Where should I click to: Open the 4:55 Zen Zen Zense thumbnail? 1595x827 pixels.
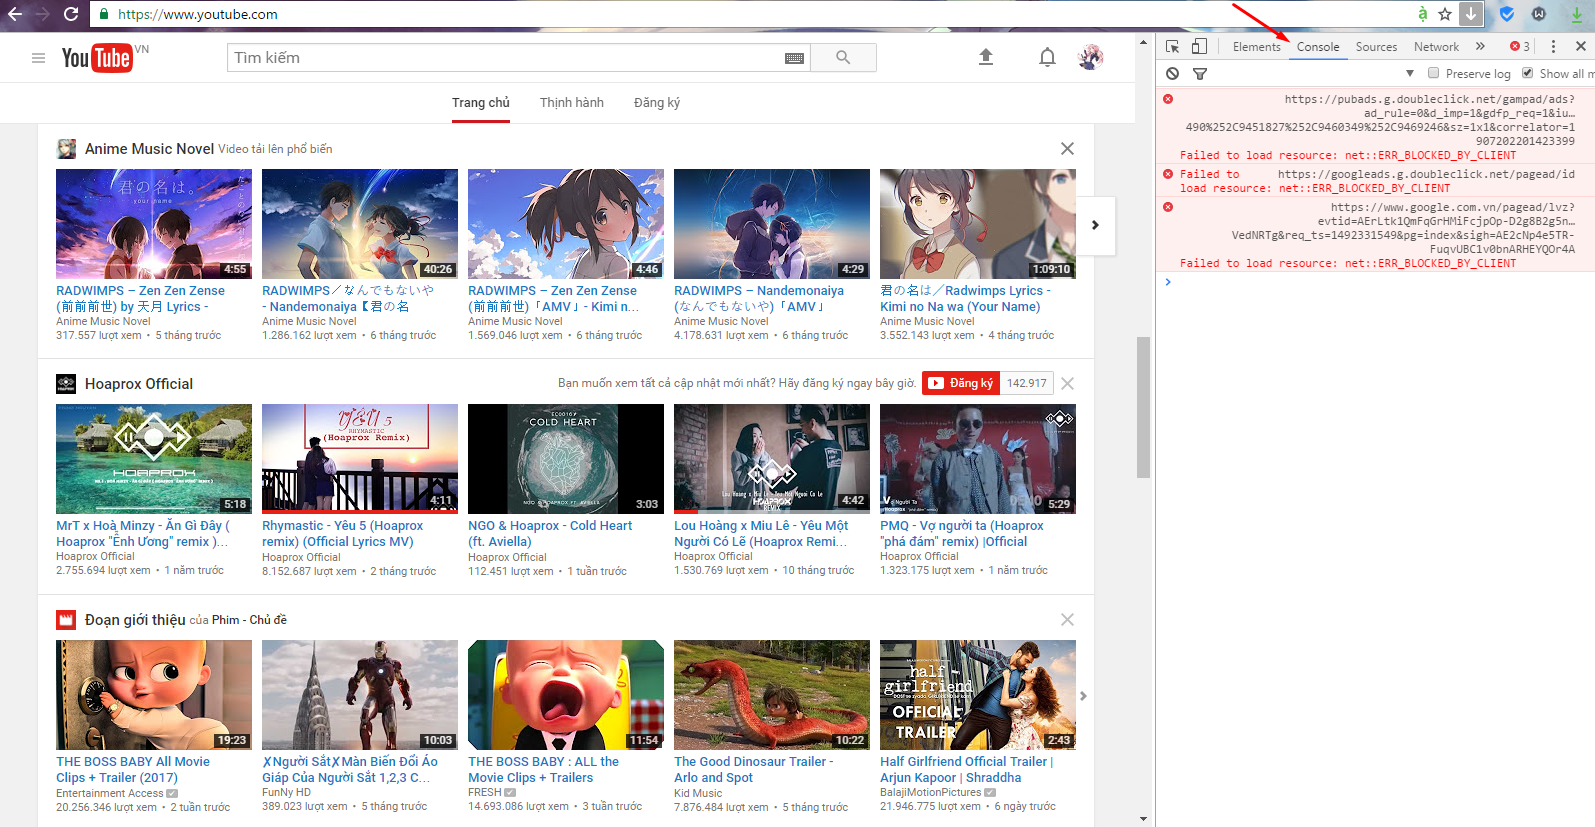coord(154,223)
